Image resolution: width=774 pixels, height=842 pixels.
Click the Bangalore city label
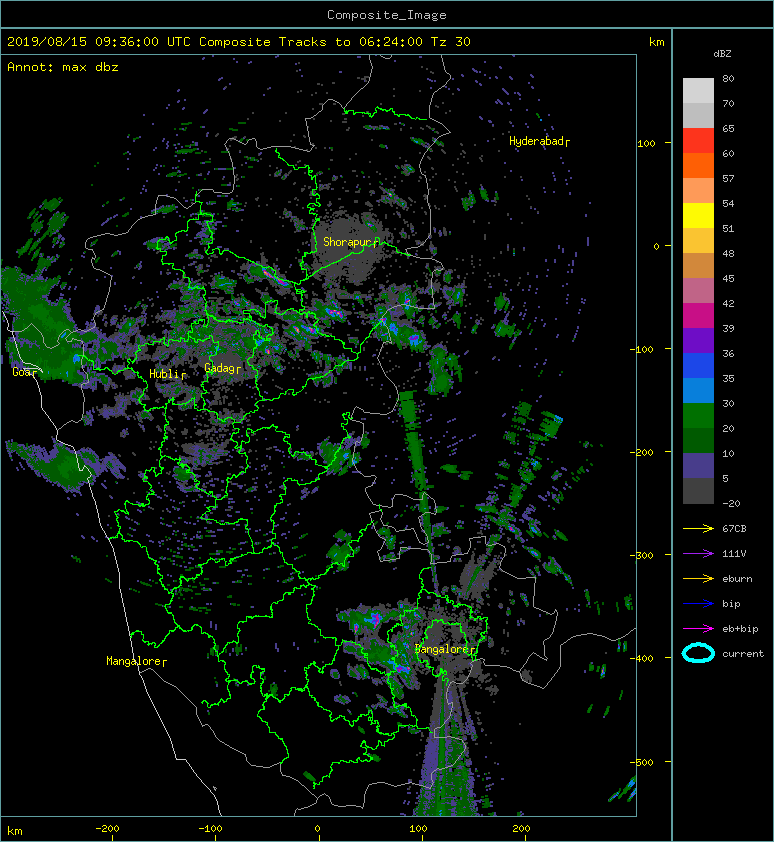(x=445, y=649)
